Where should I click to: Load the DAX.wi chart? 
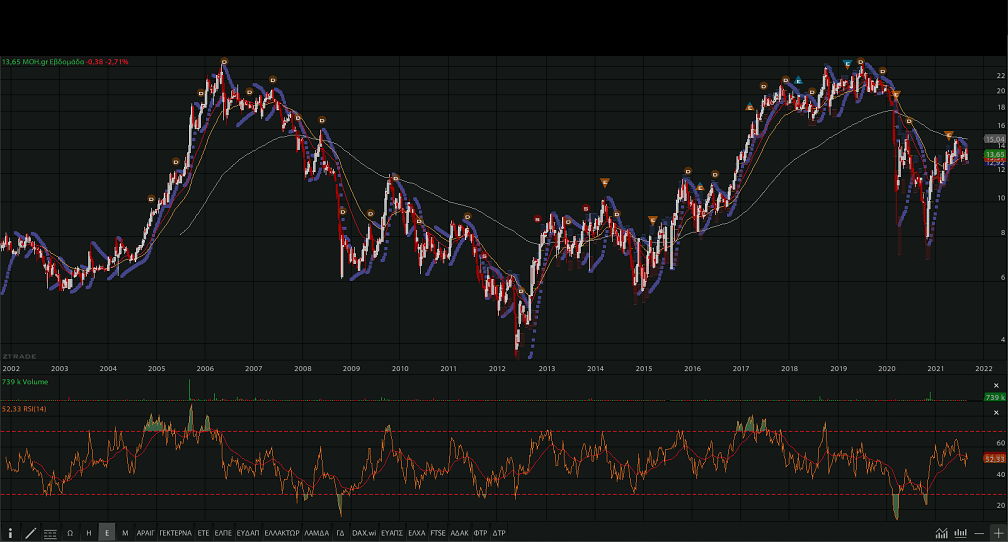(363, 533)
